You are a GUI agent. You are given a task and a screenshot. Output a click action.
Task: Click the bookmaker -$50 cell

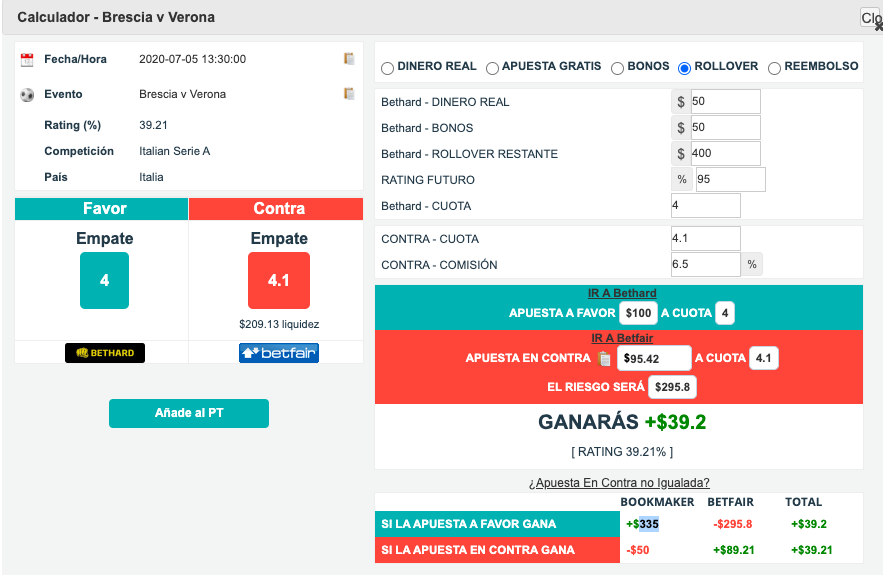(x=637, y=550)
